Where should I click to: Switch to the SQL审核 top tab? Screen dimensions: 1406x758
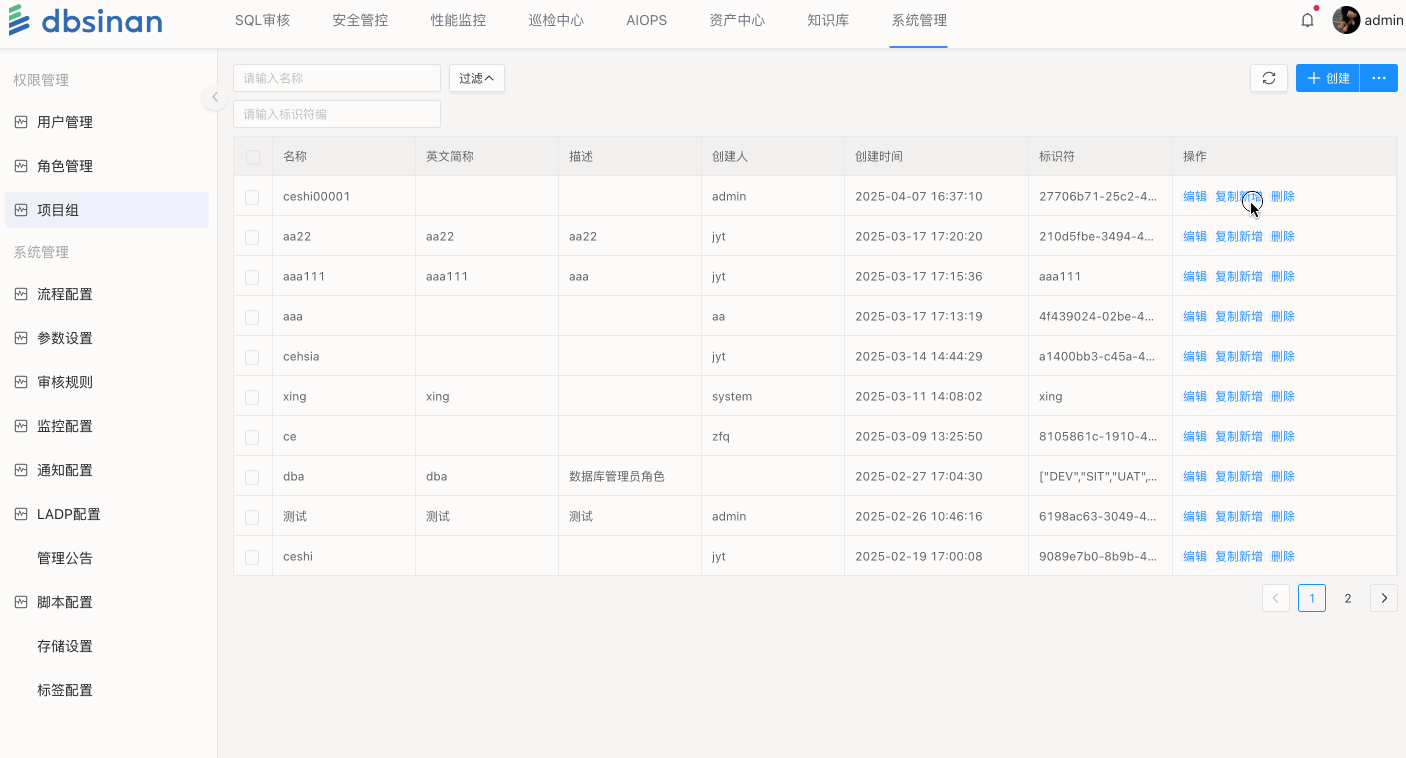click(262, 21)
